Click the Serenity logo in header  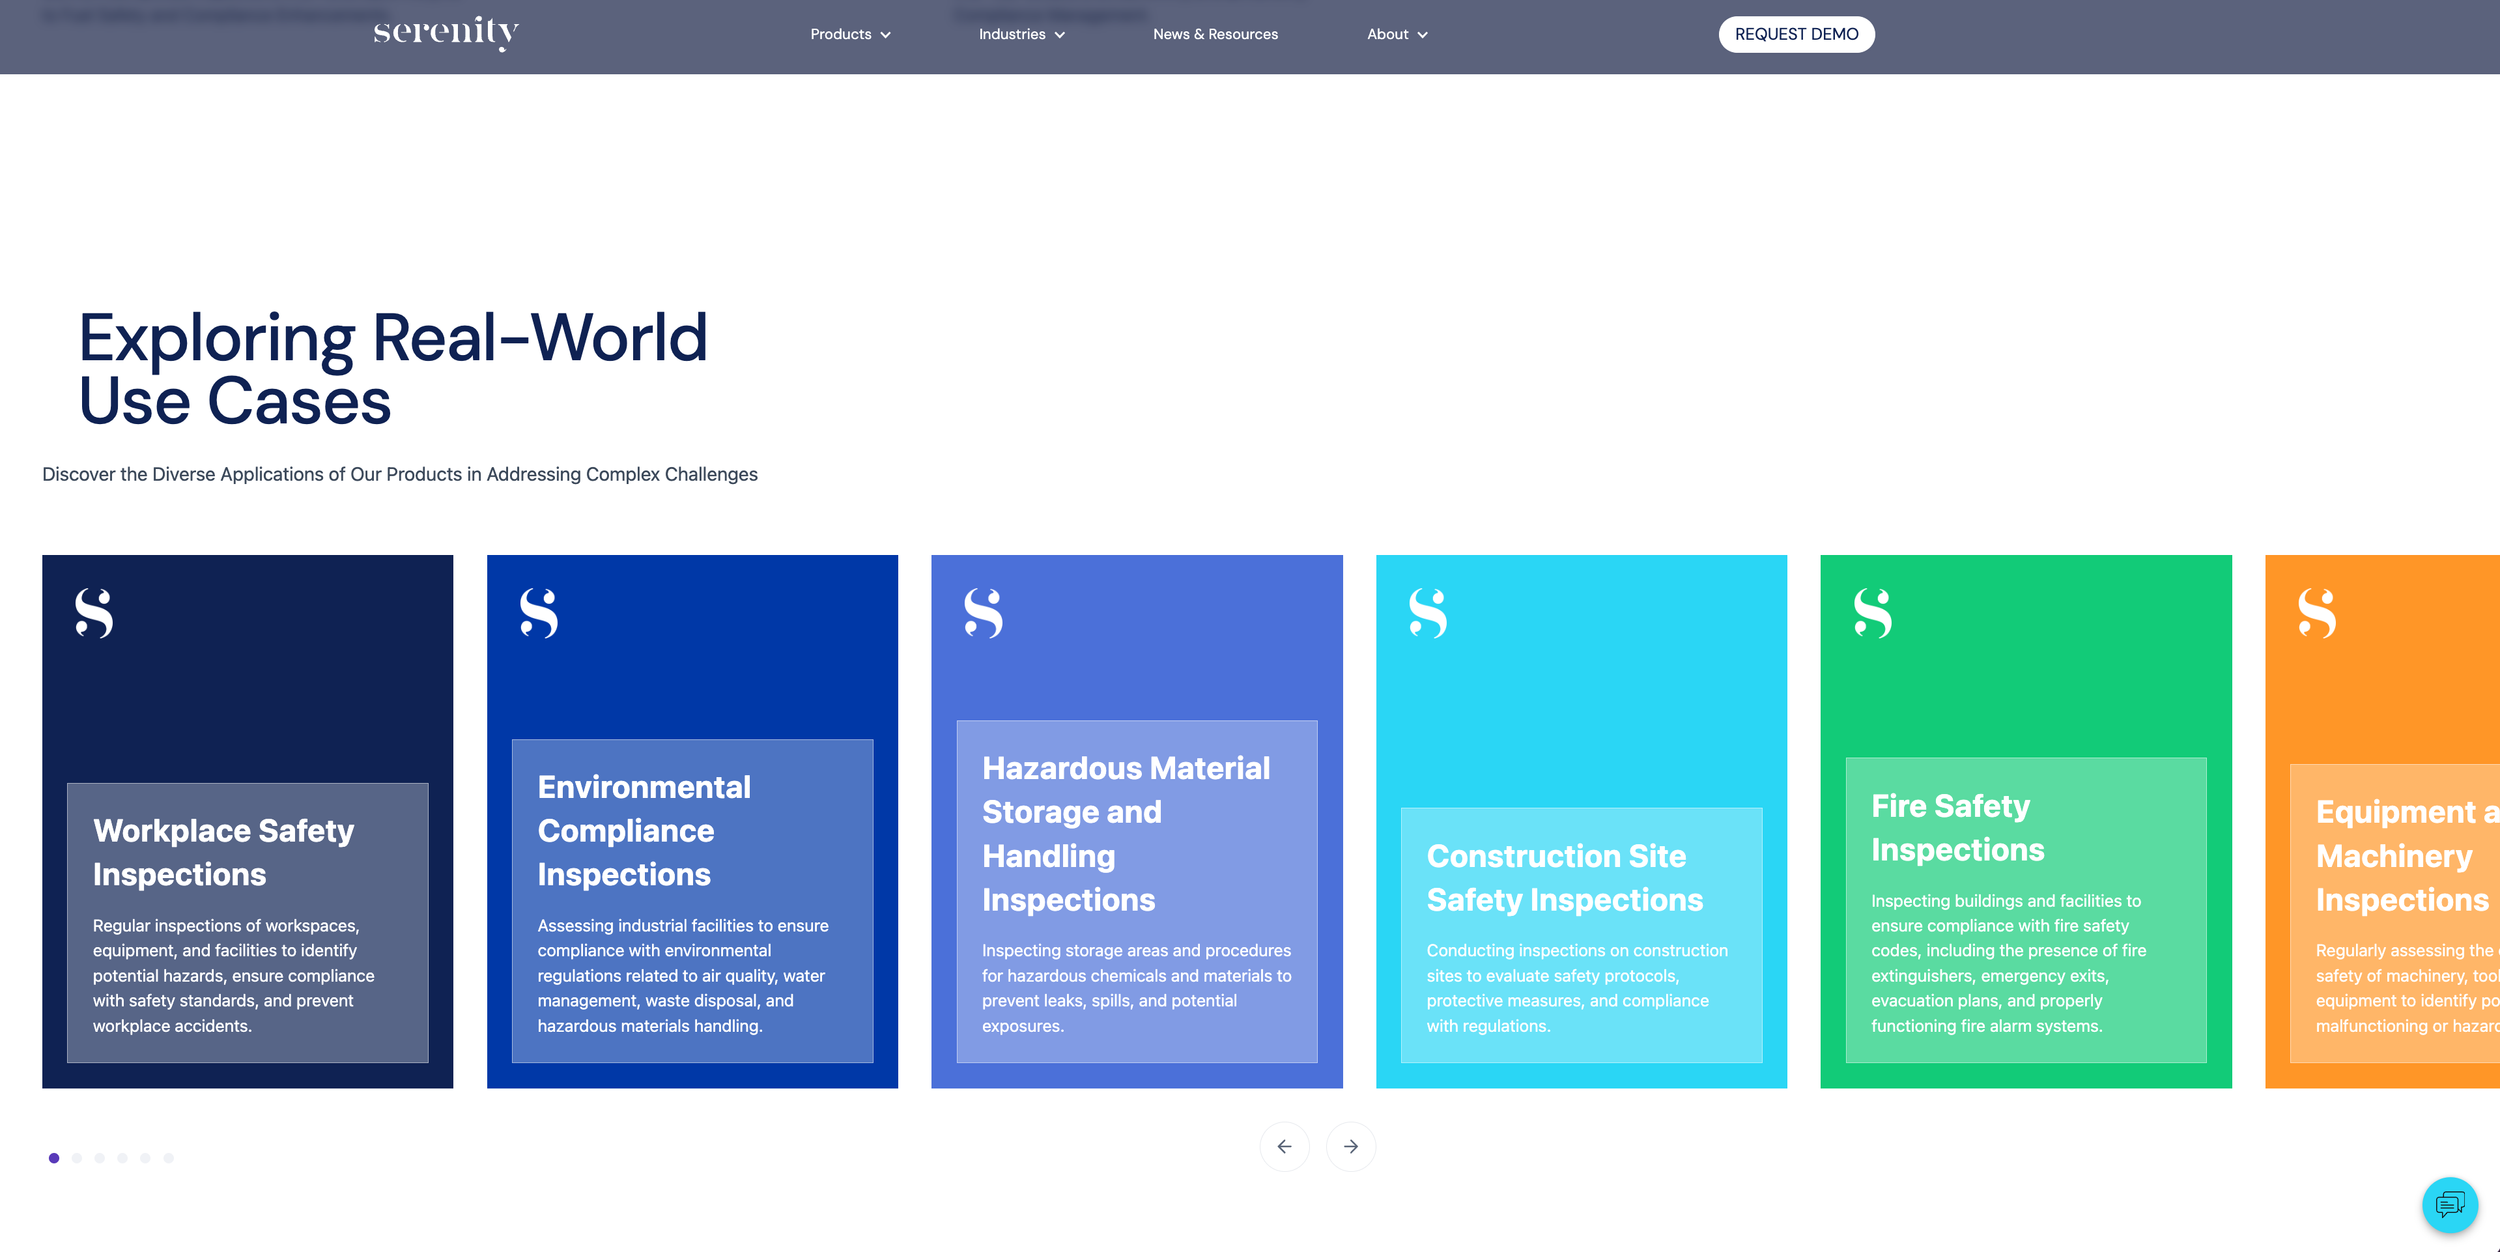(x=446, y=33)
